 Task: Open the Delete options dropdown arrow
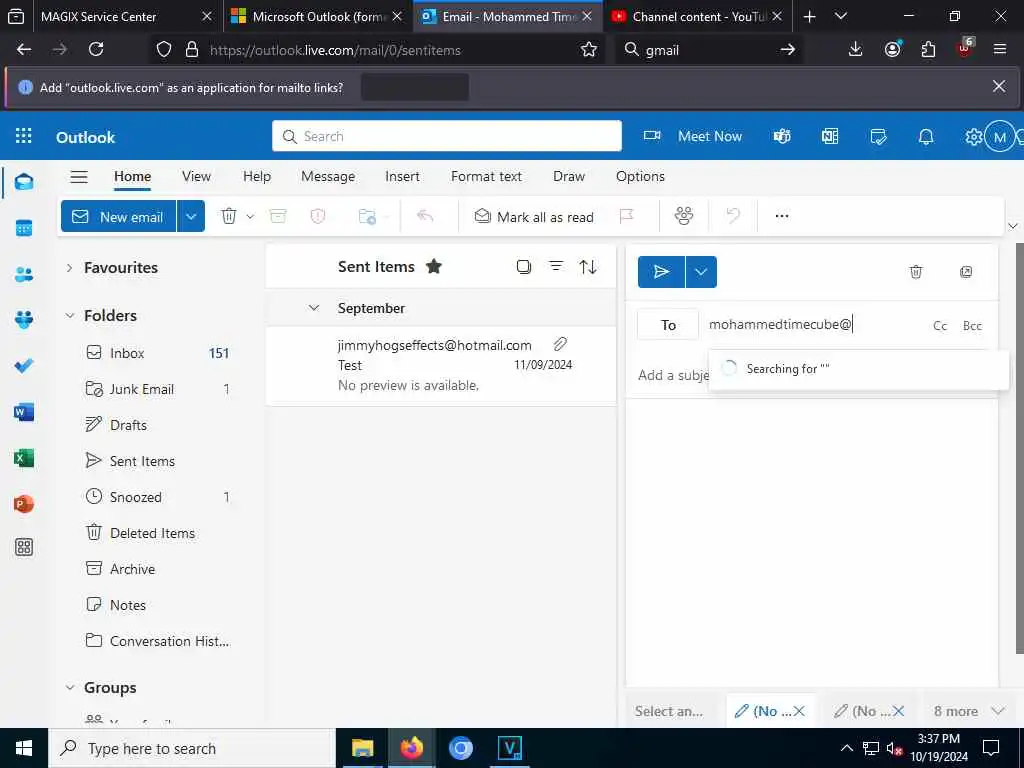click(250, 216)
